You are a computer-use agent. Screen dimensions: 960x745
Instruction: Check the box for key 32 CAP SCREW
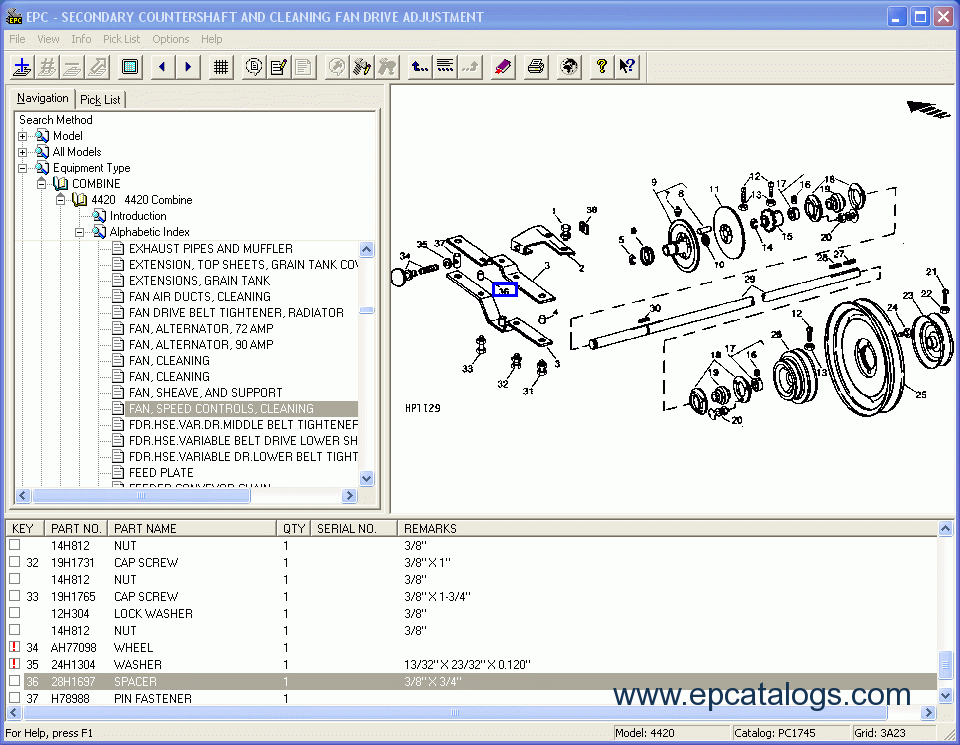tap(15, 562)
